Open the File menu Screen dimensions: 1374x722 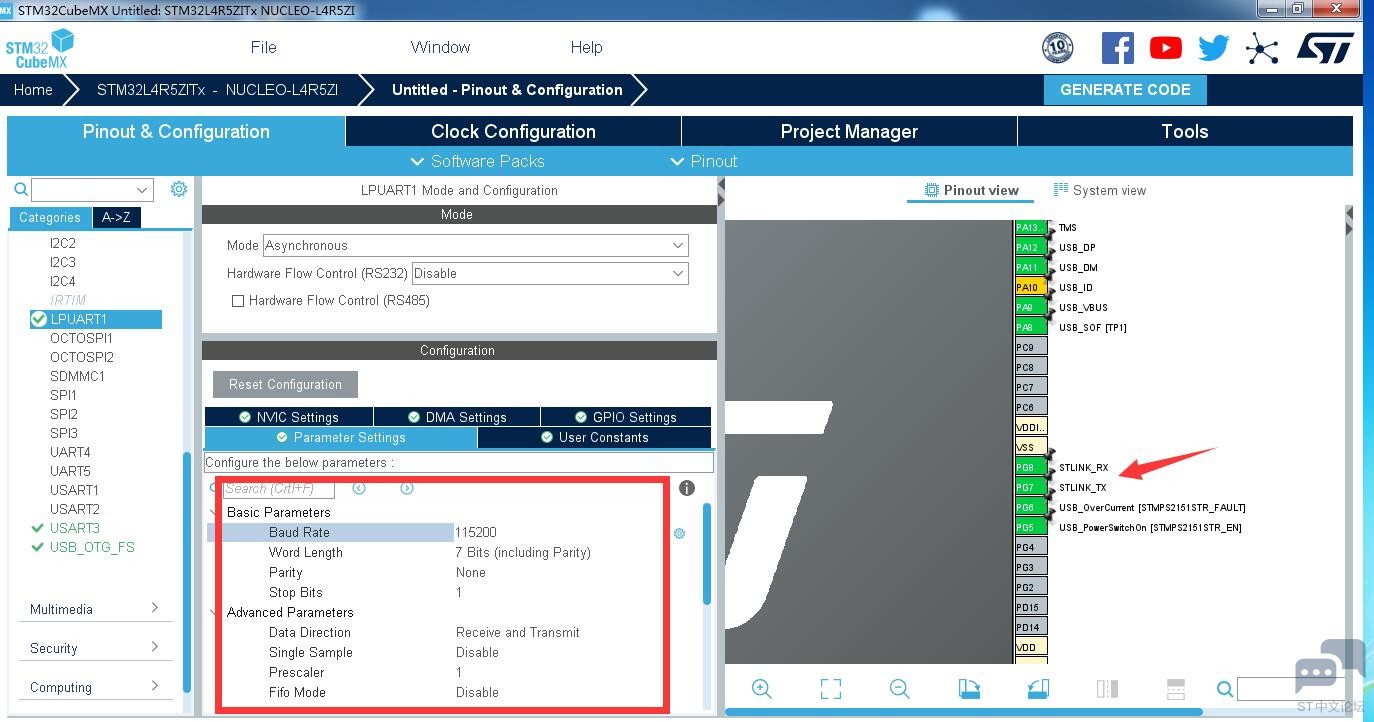264,47
